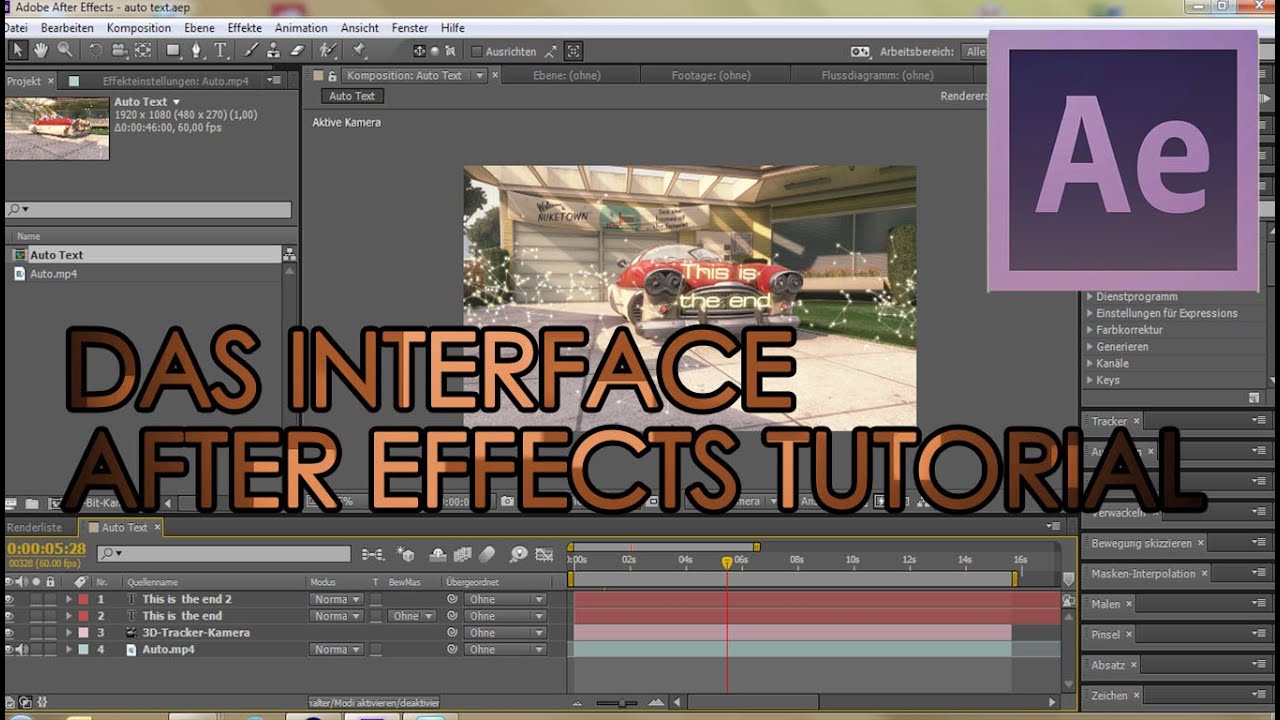This screenshot has width=1280, height=720.
Task: Select the Clone Stamp tool
Action: coord(273,50)
